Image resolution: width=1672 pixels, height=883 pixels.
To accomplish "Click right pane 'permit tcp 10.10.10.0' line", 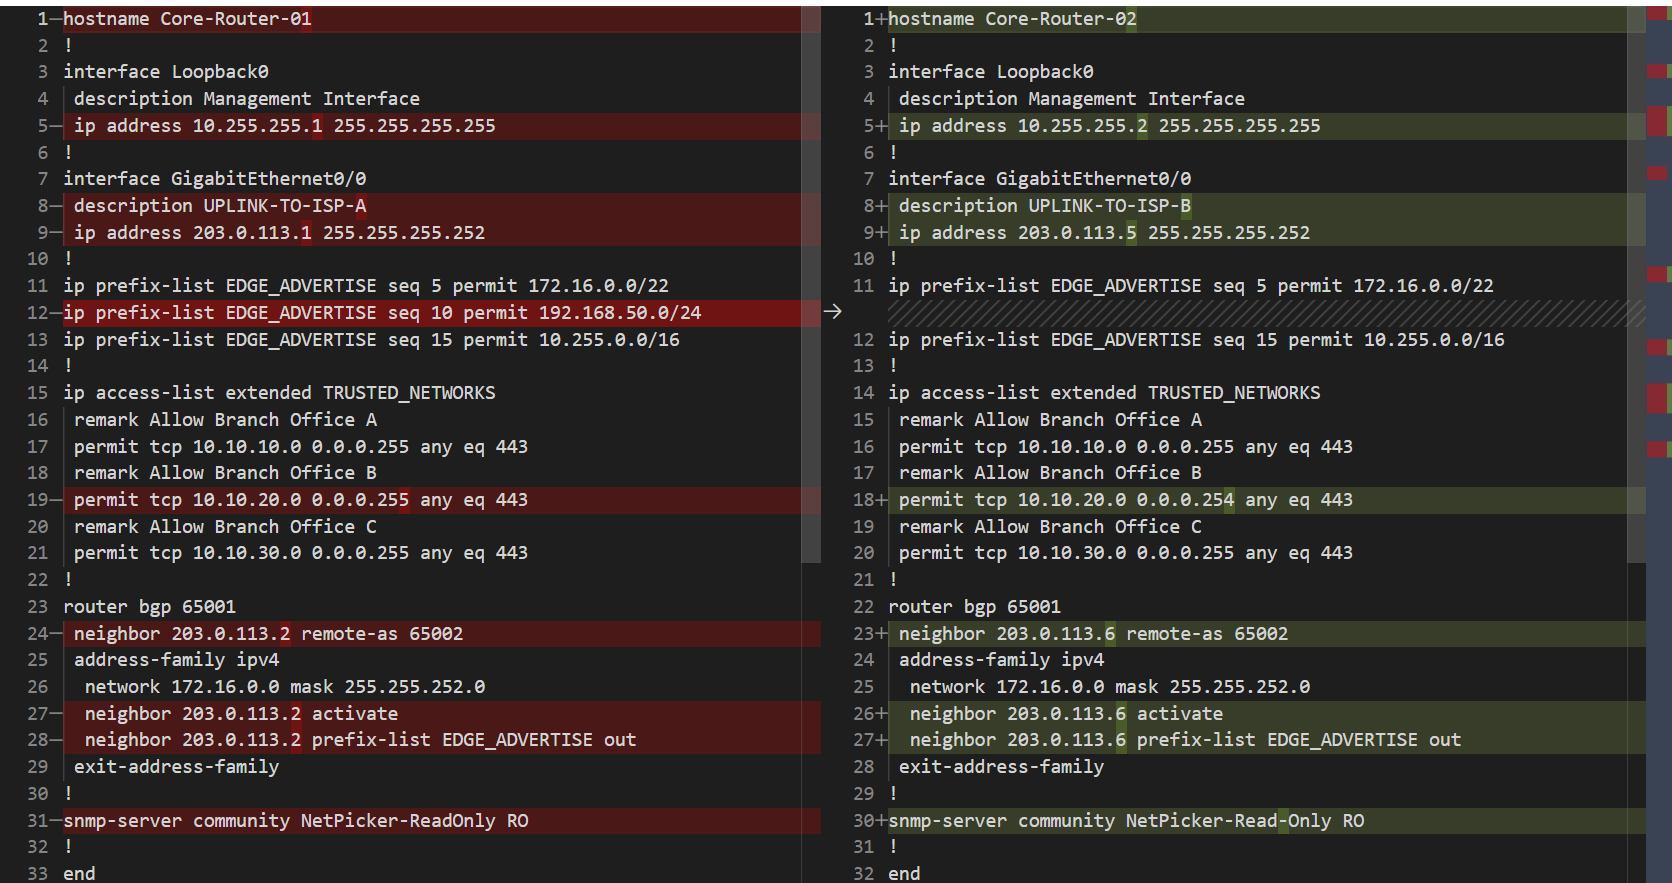I will 1126,447.
